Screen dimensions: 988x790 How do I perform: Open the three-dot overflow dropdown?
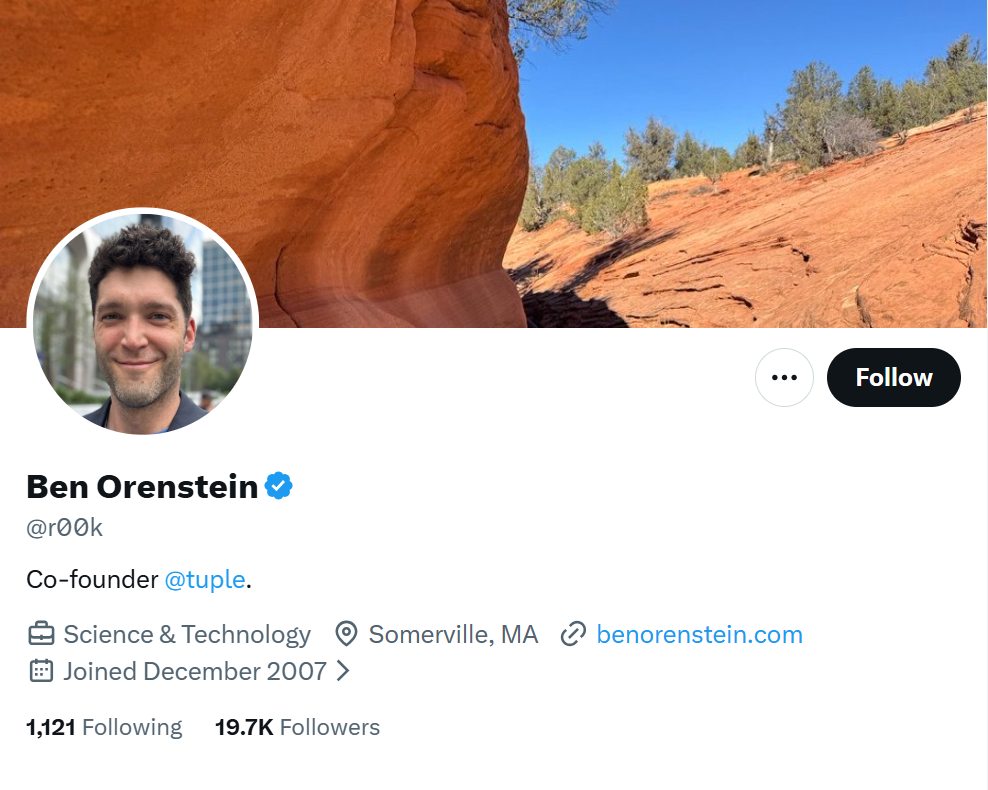pos(784,377)
